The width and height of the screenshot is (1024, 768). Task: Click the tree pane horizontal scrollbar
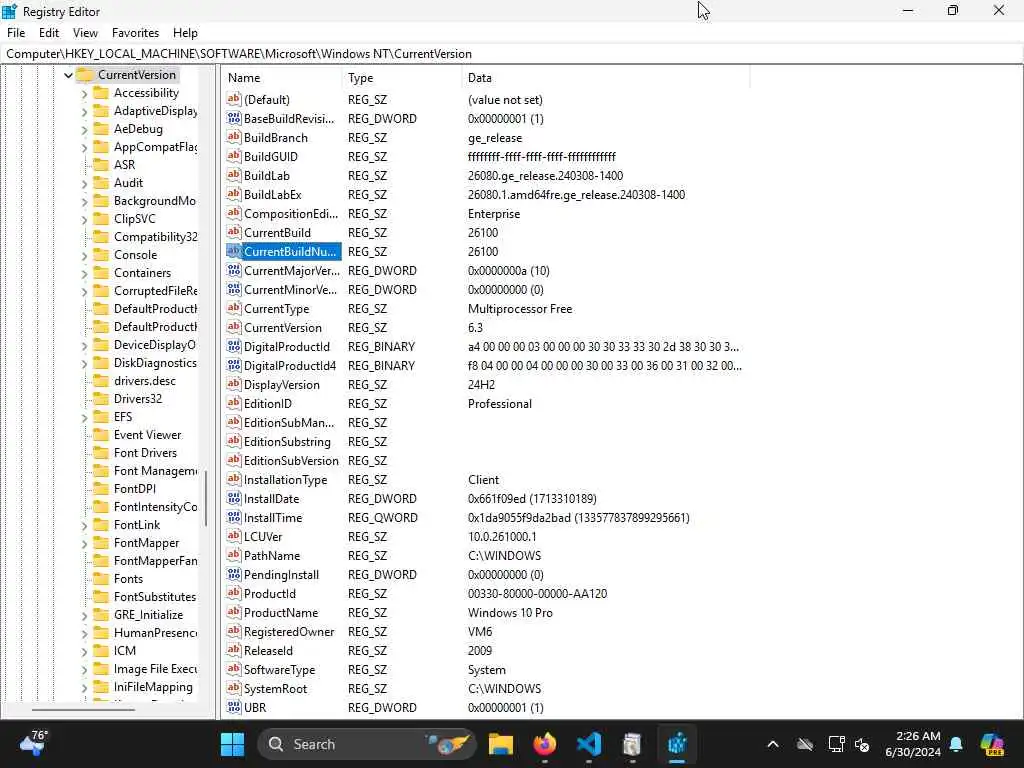83,709
